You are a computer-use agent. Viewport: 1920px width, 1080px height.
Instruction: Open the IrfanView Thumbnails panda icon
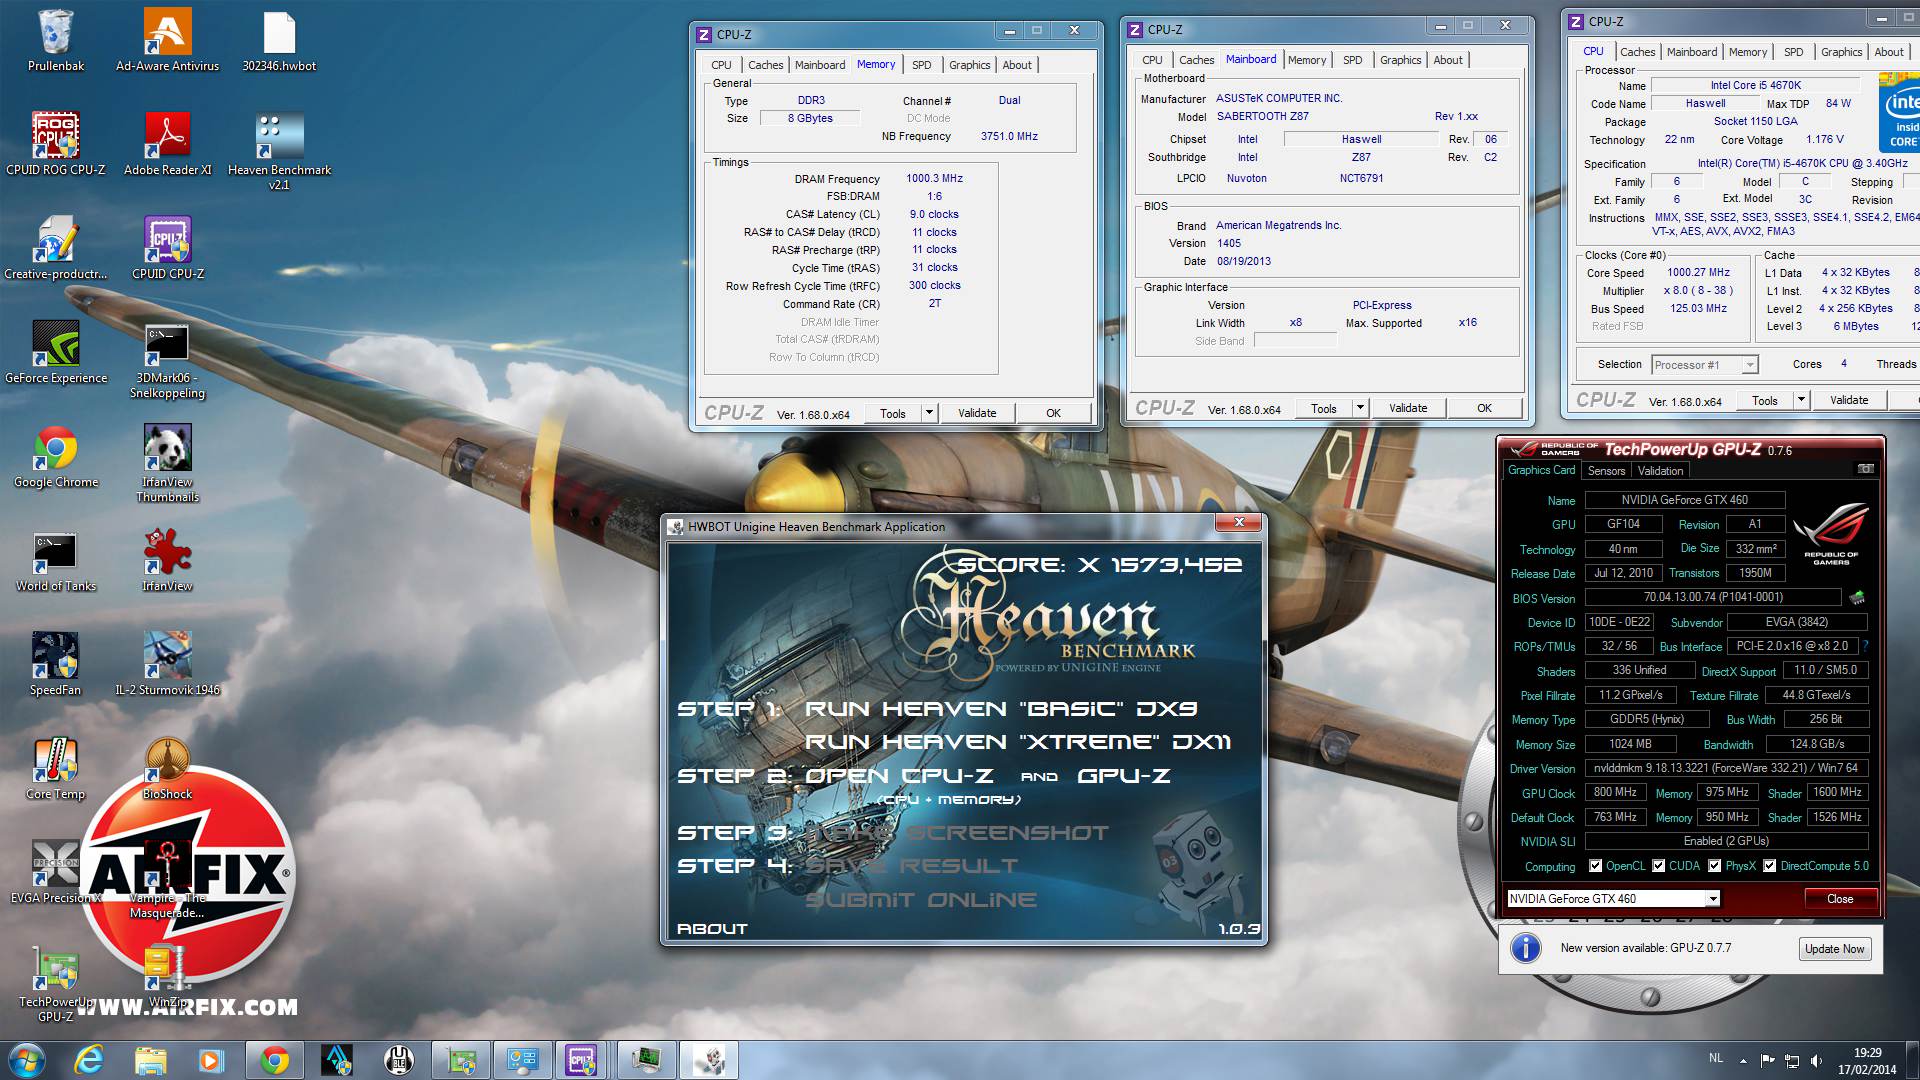click(167, 463)
